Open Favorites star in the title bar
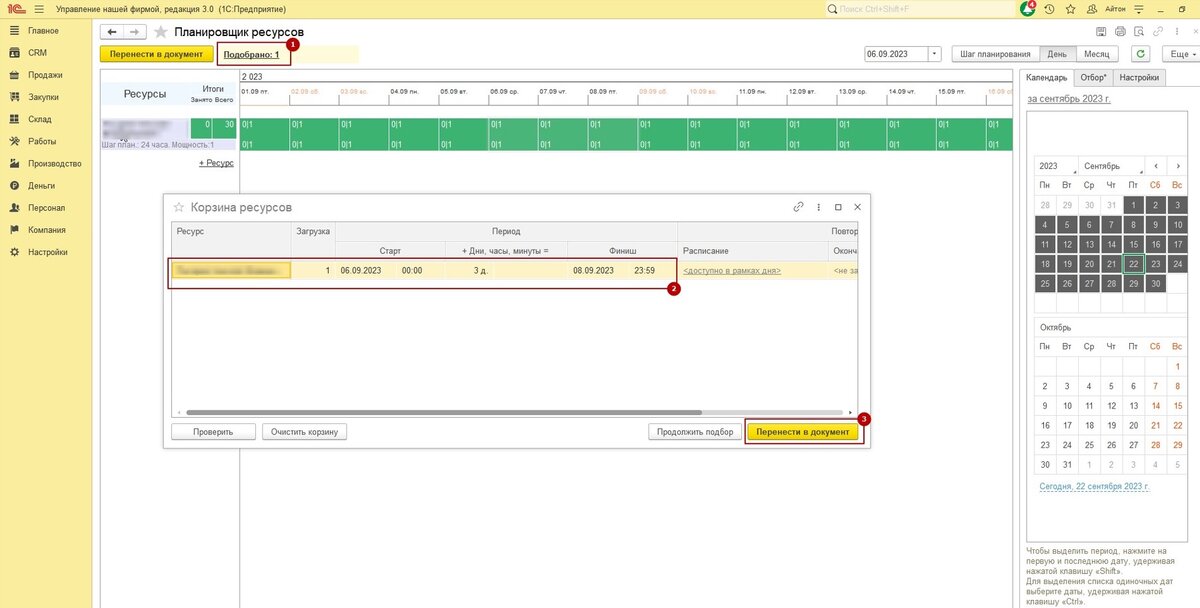 [1070, 8]
